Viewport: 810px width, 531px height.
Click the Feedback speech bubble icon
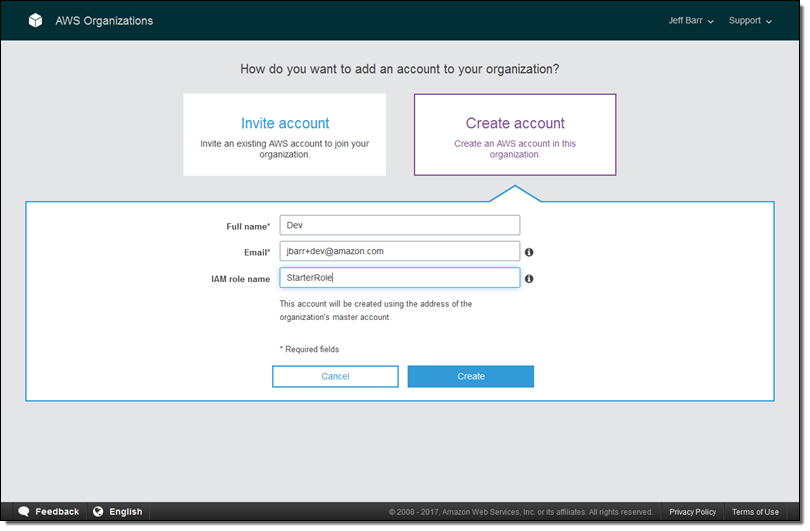(x=24, y=511)
